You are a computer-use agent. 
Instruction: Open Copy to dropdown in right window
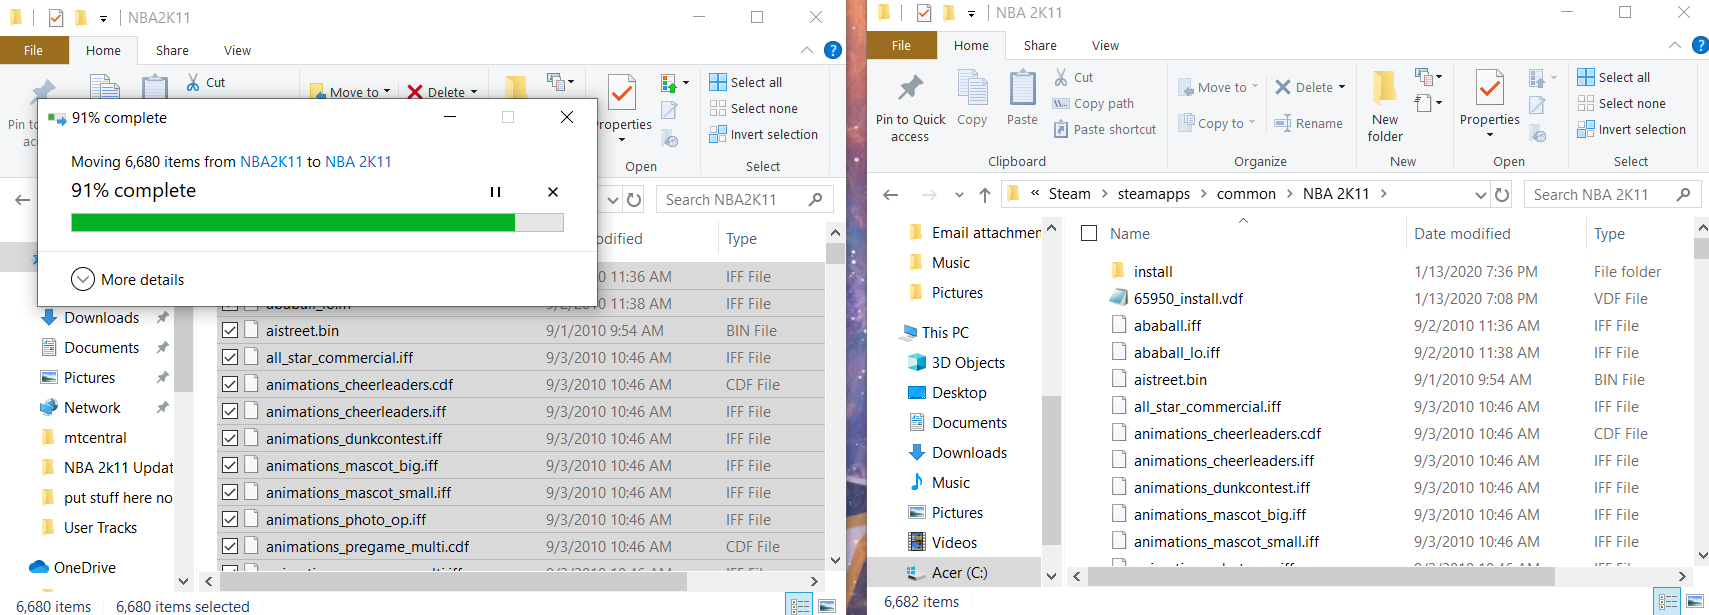(1216, 123)
